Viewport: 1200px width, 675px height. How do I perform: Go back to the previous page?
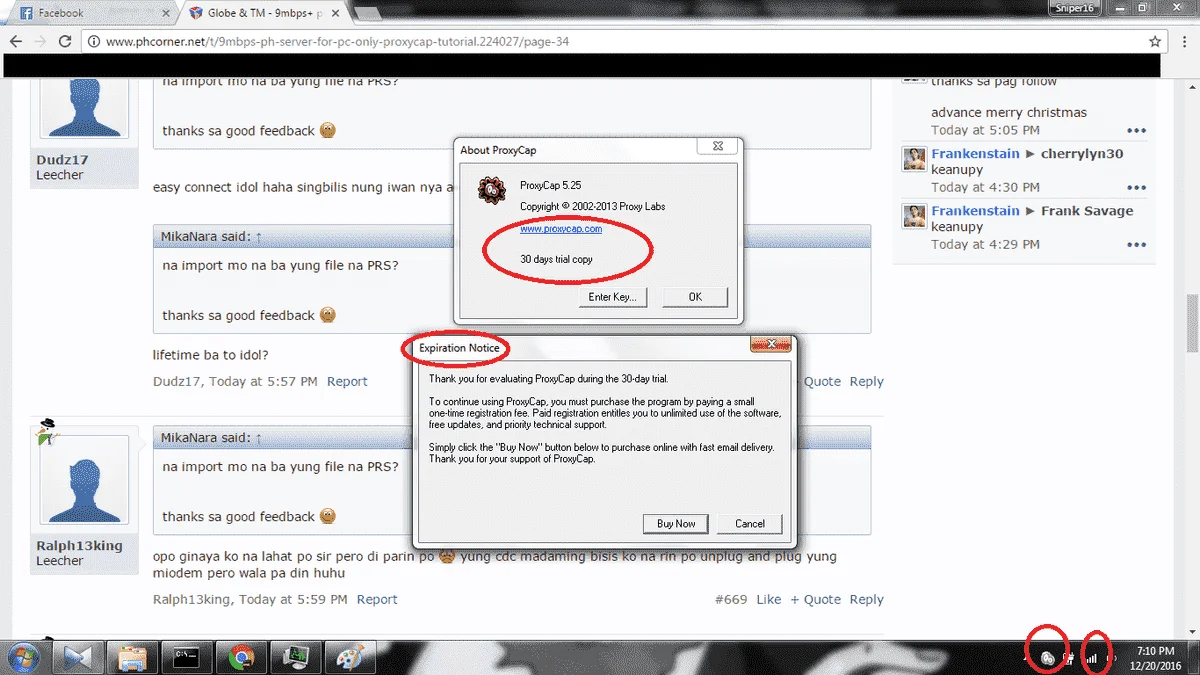[x=17, y=42]
